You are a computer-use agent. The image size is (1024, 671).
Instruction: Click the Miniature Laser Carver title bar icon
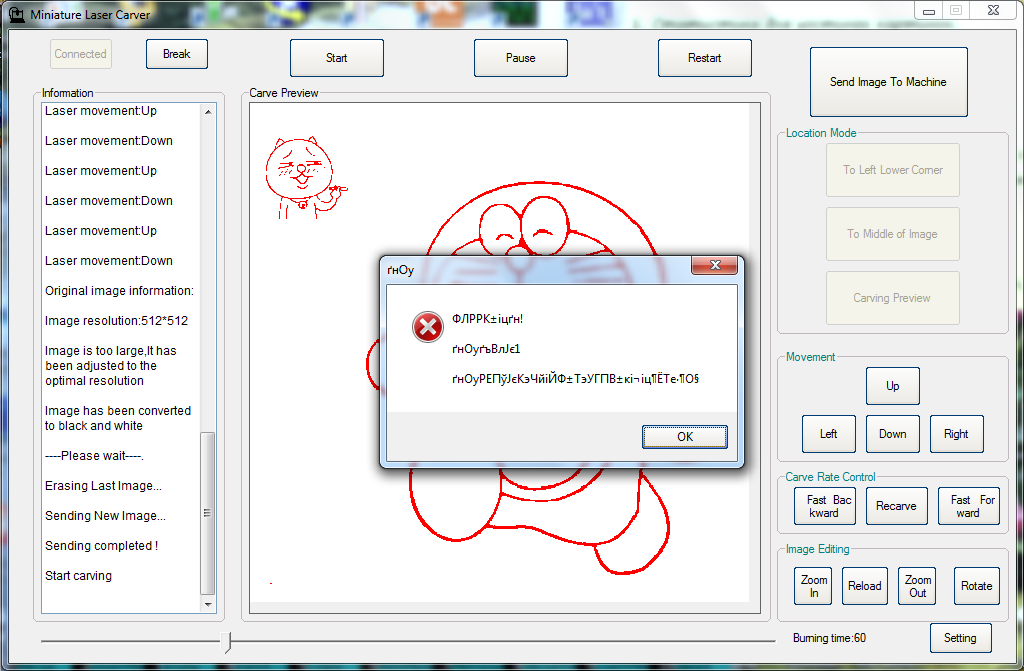[17, 13]
